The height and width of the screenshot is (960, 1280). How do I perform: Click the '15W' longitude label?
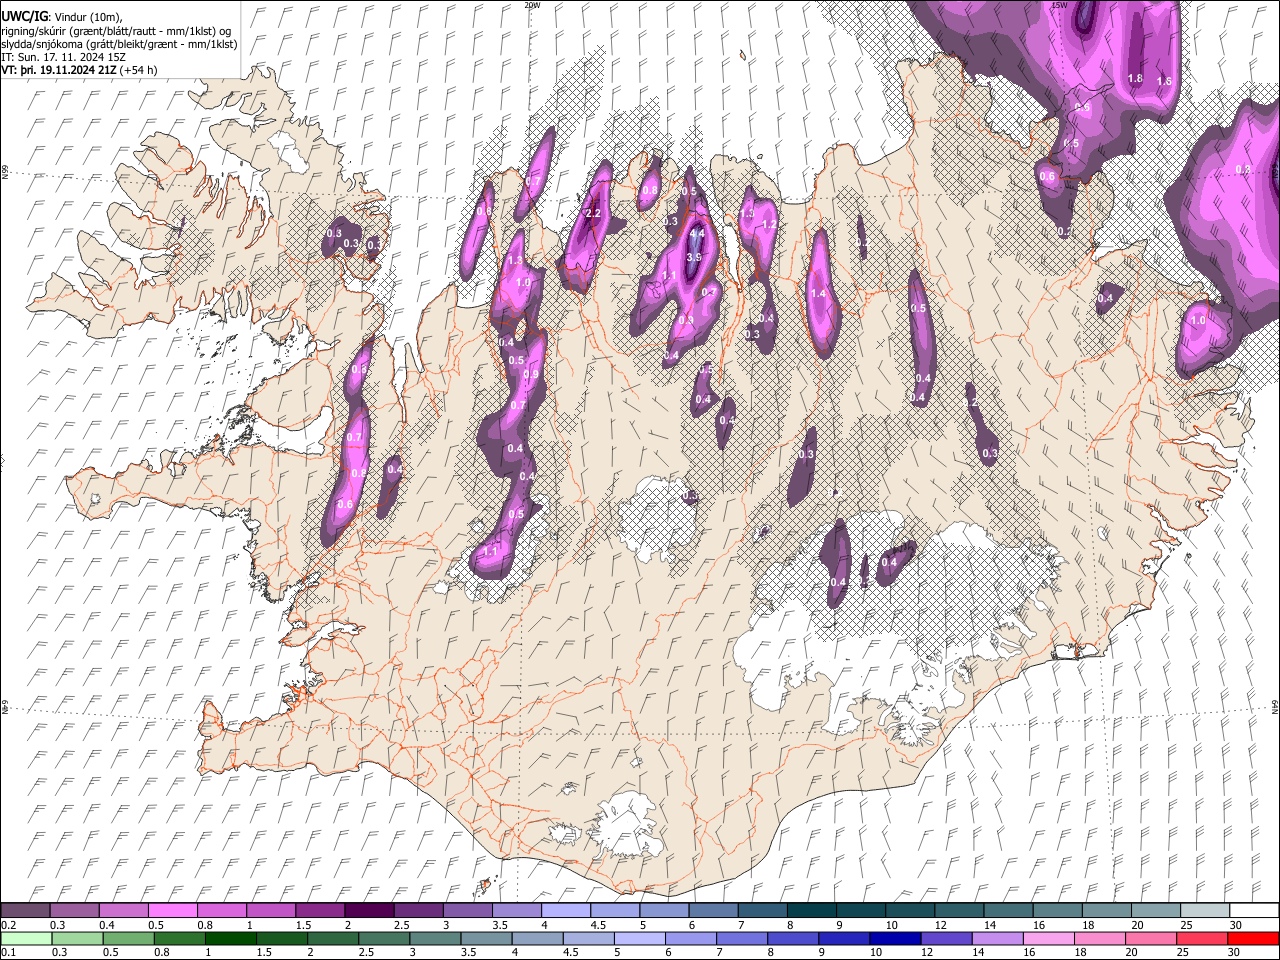click(x=1060, y=5)
